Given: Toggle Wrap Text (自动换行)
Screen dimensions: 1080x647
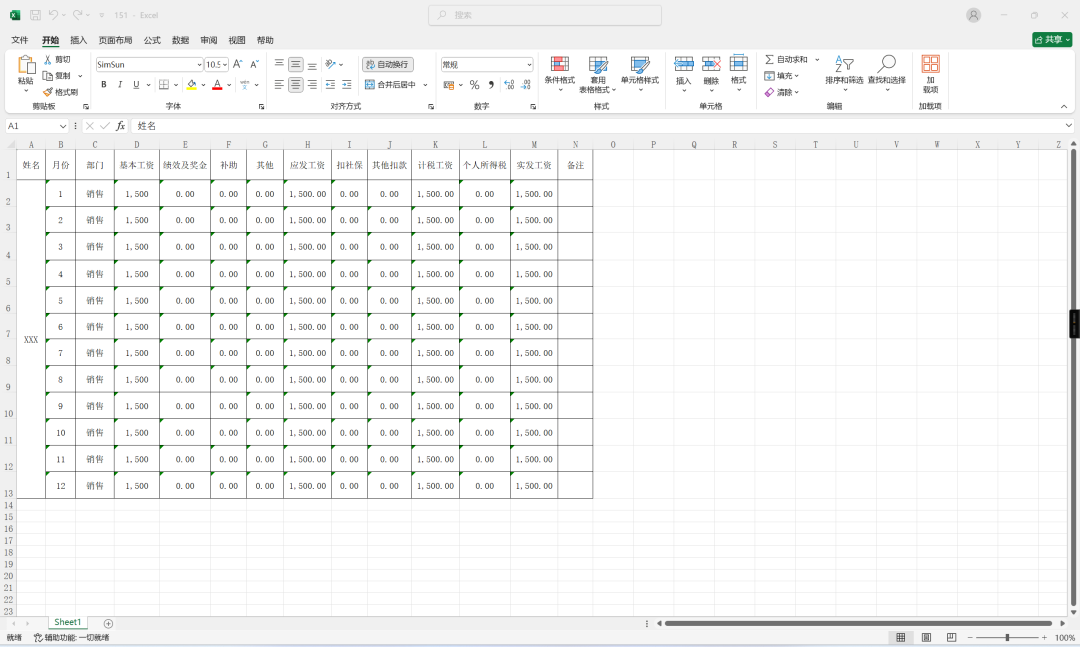Looking at the screenshot, I should tap(387, 64).
